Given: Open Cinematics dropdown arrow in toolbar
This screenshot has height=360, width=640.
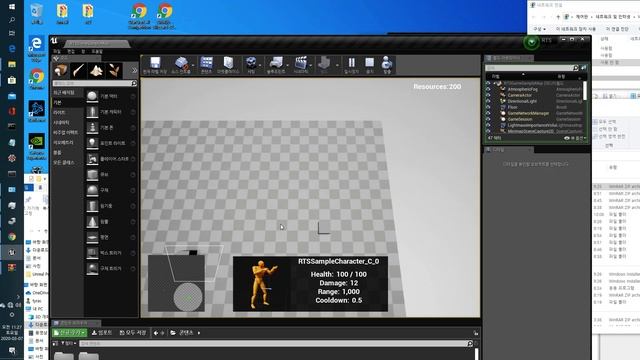Looking at the screenshot, I should click(311, 65).
